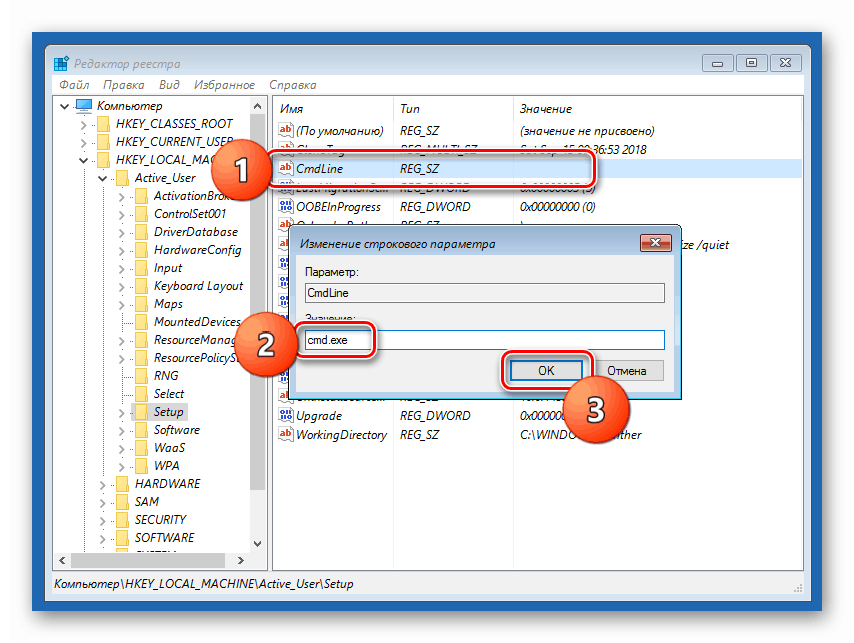Click the Upgrade DWORD value icon
This screenshot has width=854, height=643.
point(285,415)
